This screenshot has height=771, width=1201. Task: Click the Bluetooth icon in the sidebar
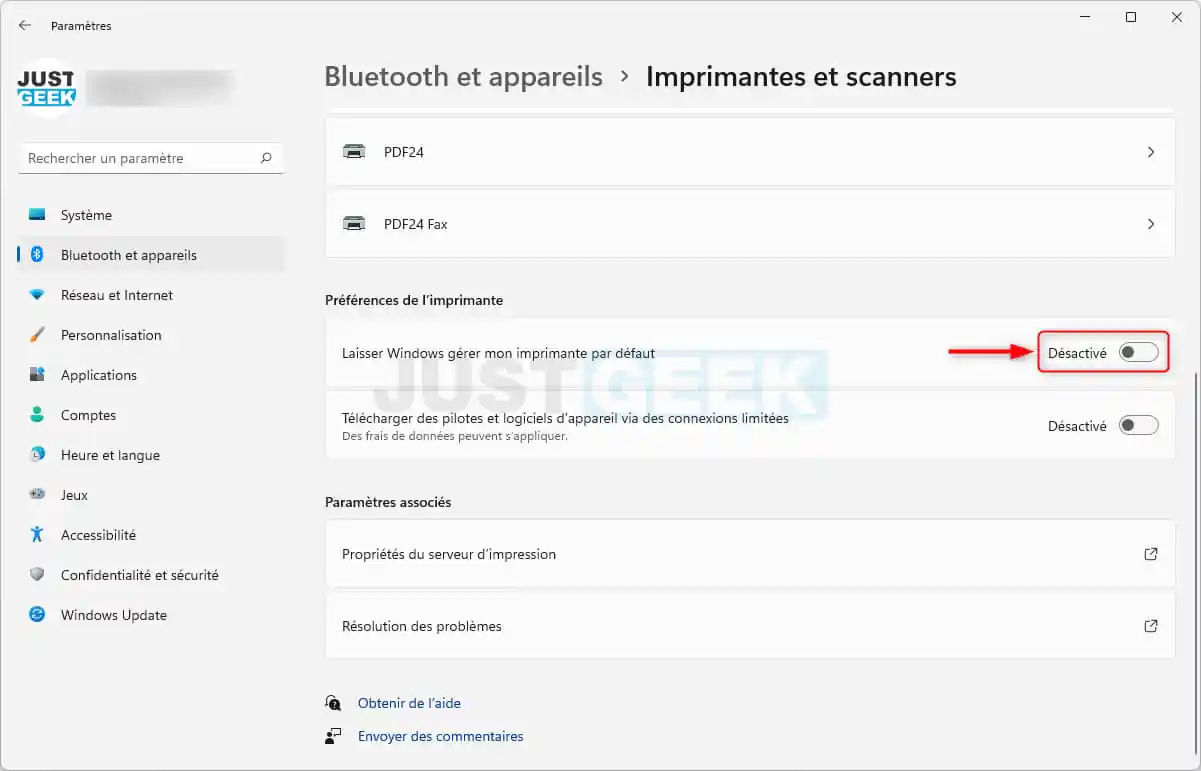coord(37,255)
